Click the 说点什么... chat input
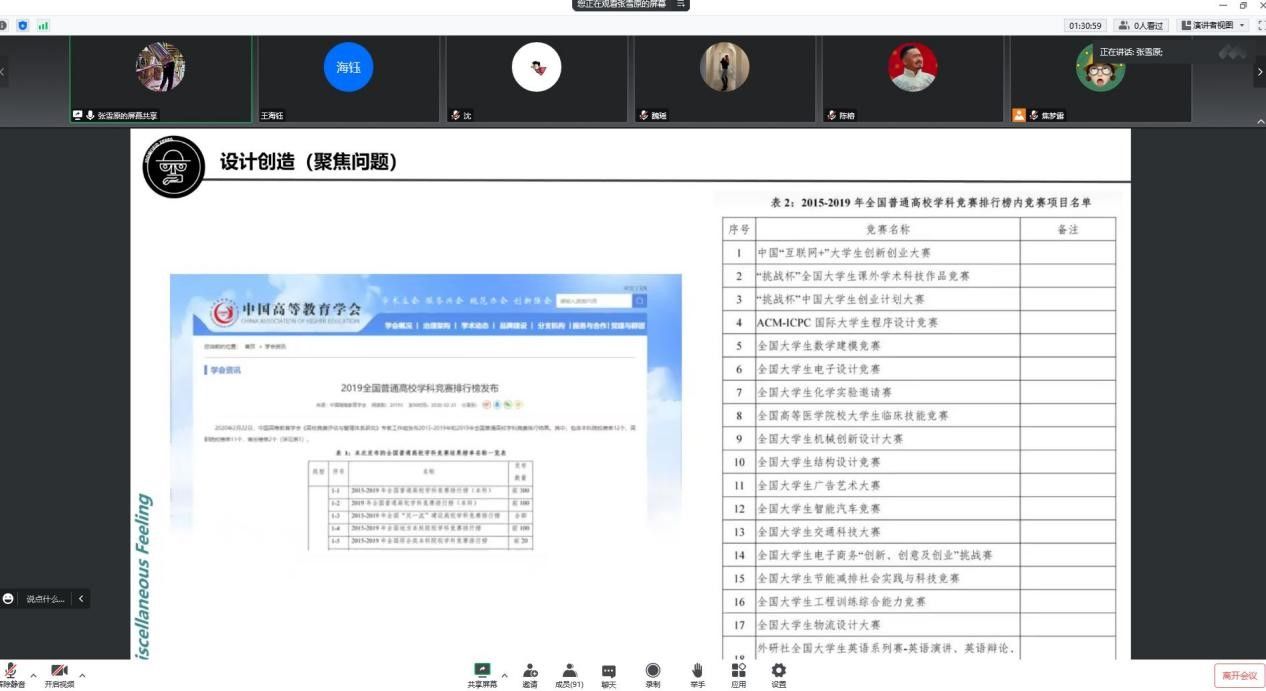 (x=45, y=598)
